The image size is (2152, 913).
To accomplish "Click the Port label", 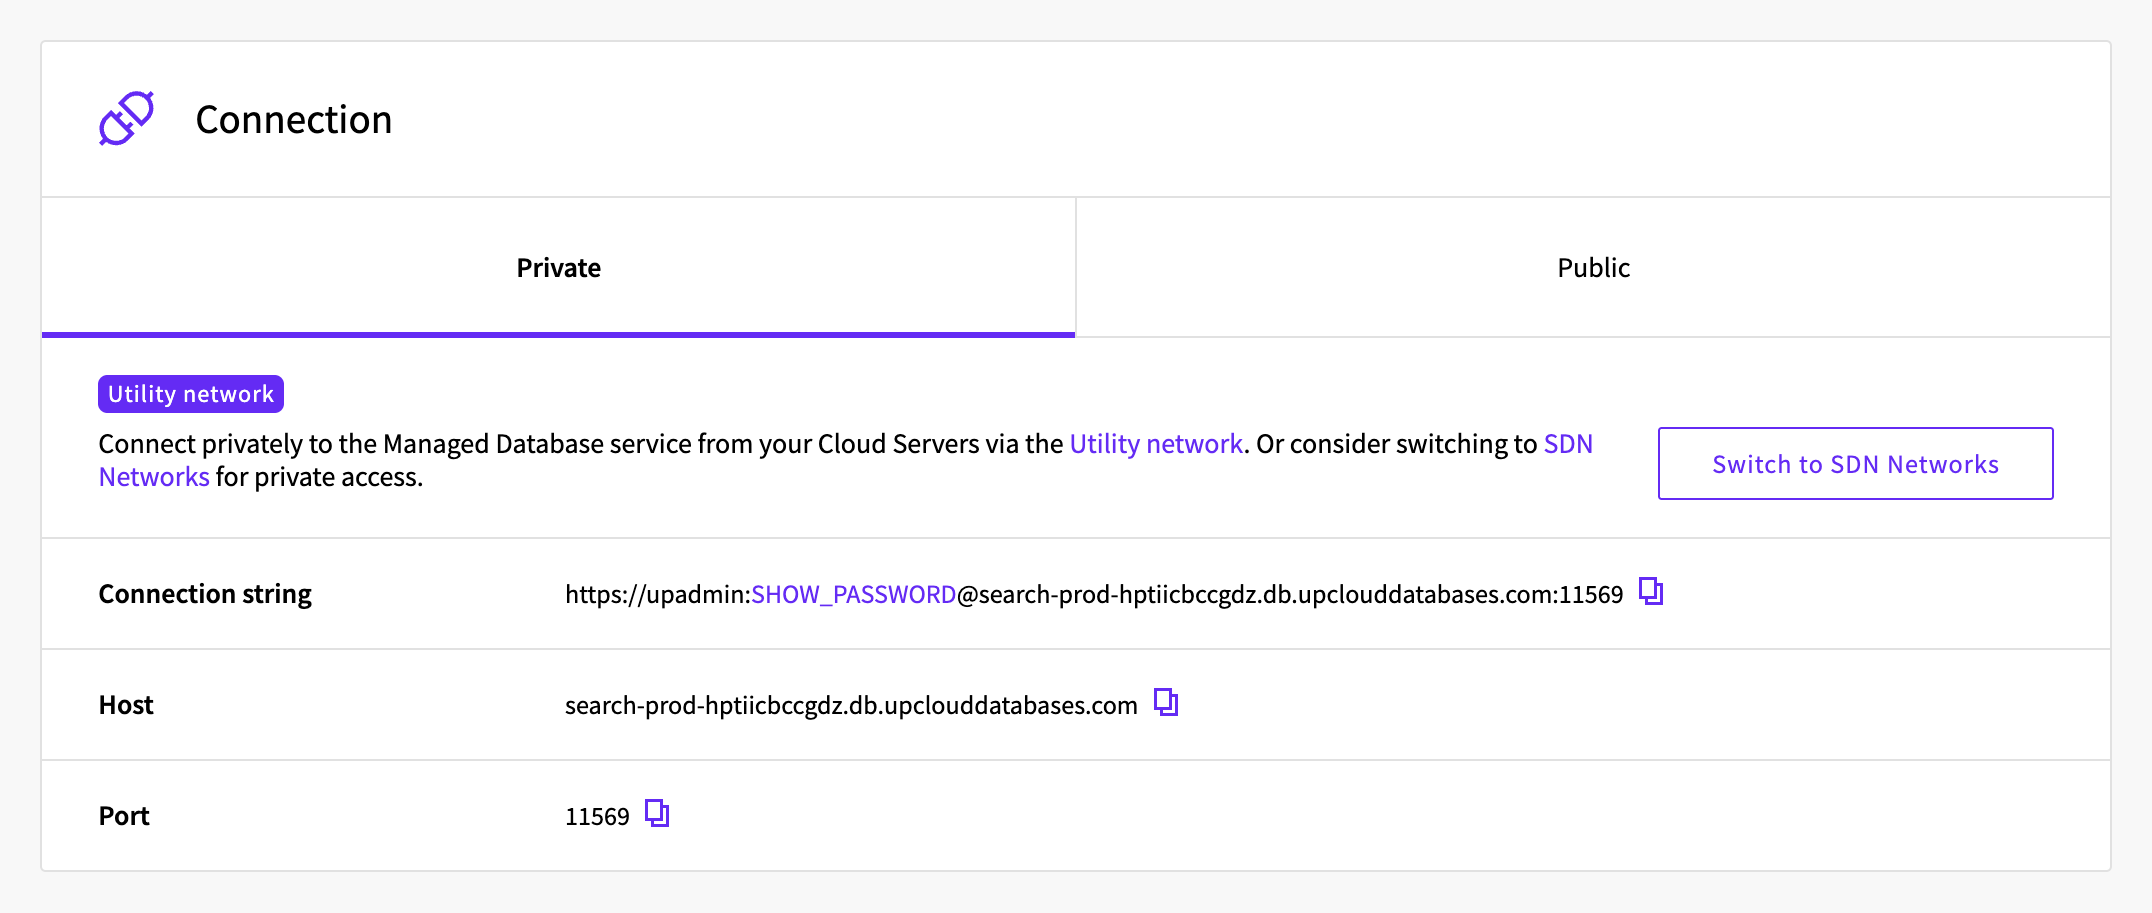I will click(124, 816).
